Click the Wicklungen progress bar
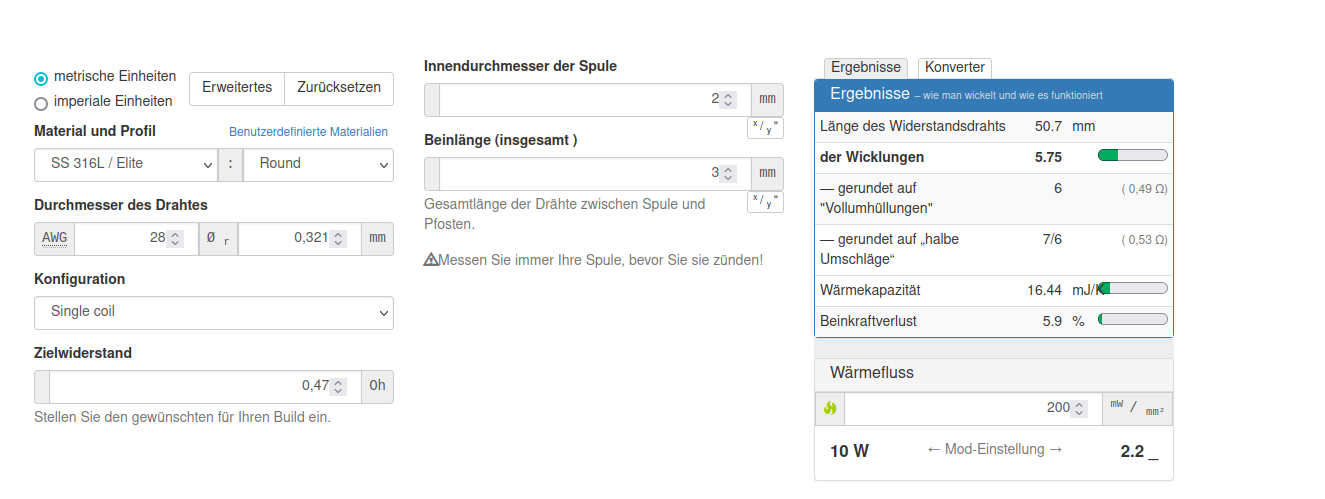This screenshot has height=499, width=1325. tap(1132, 157)
